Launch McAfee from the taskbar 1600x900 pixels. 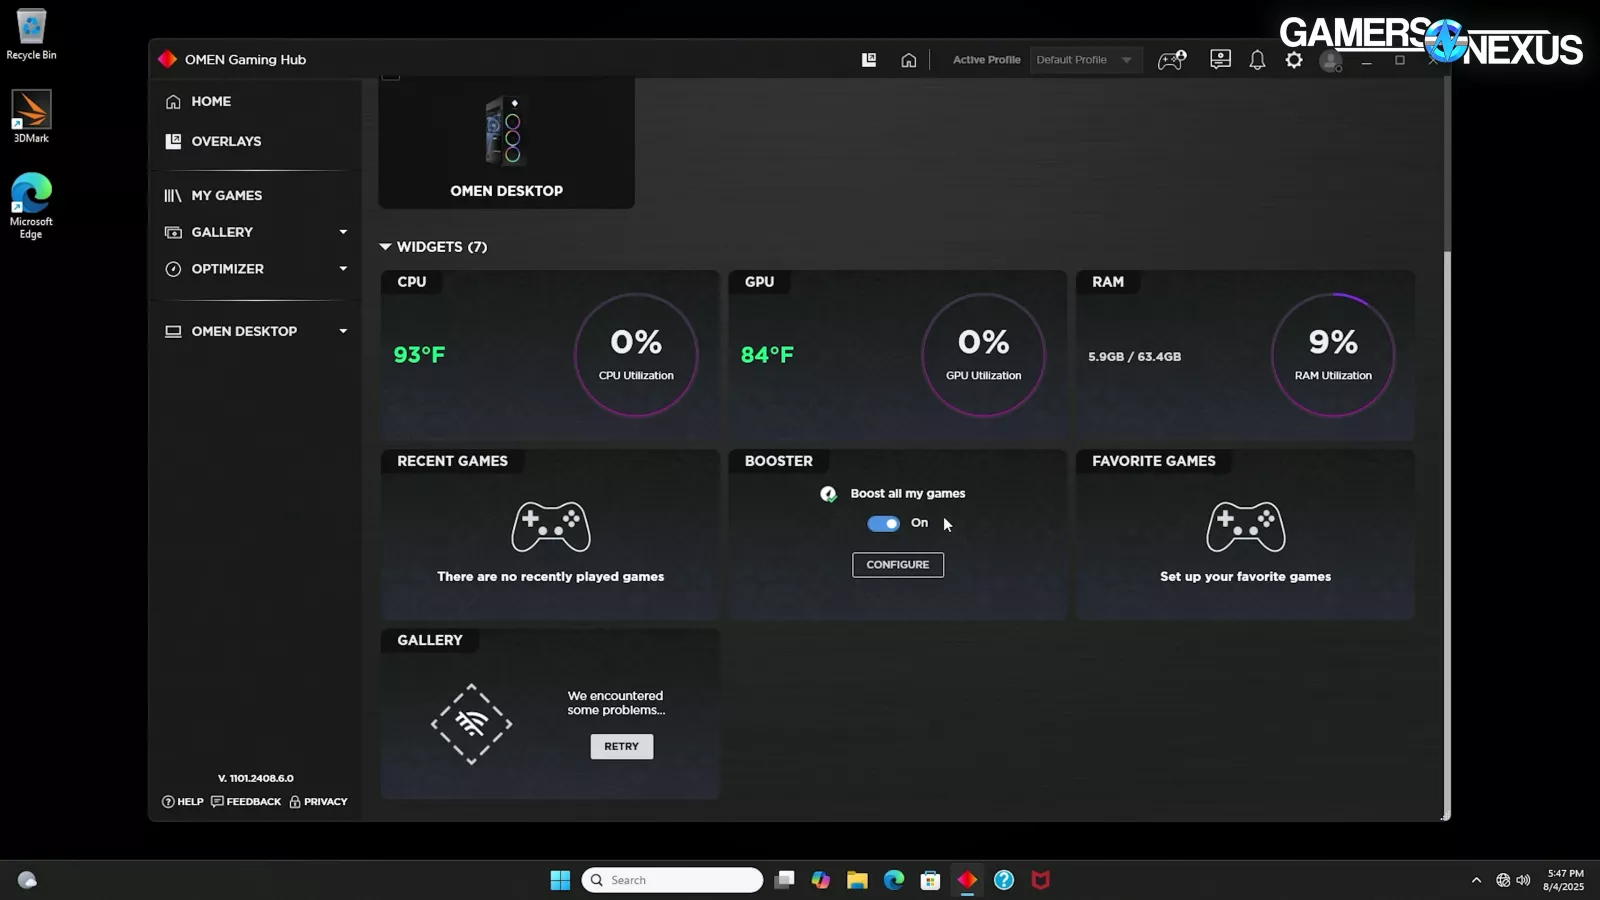[1040, 880]
